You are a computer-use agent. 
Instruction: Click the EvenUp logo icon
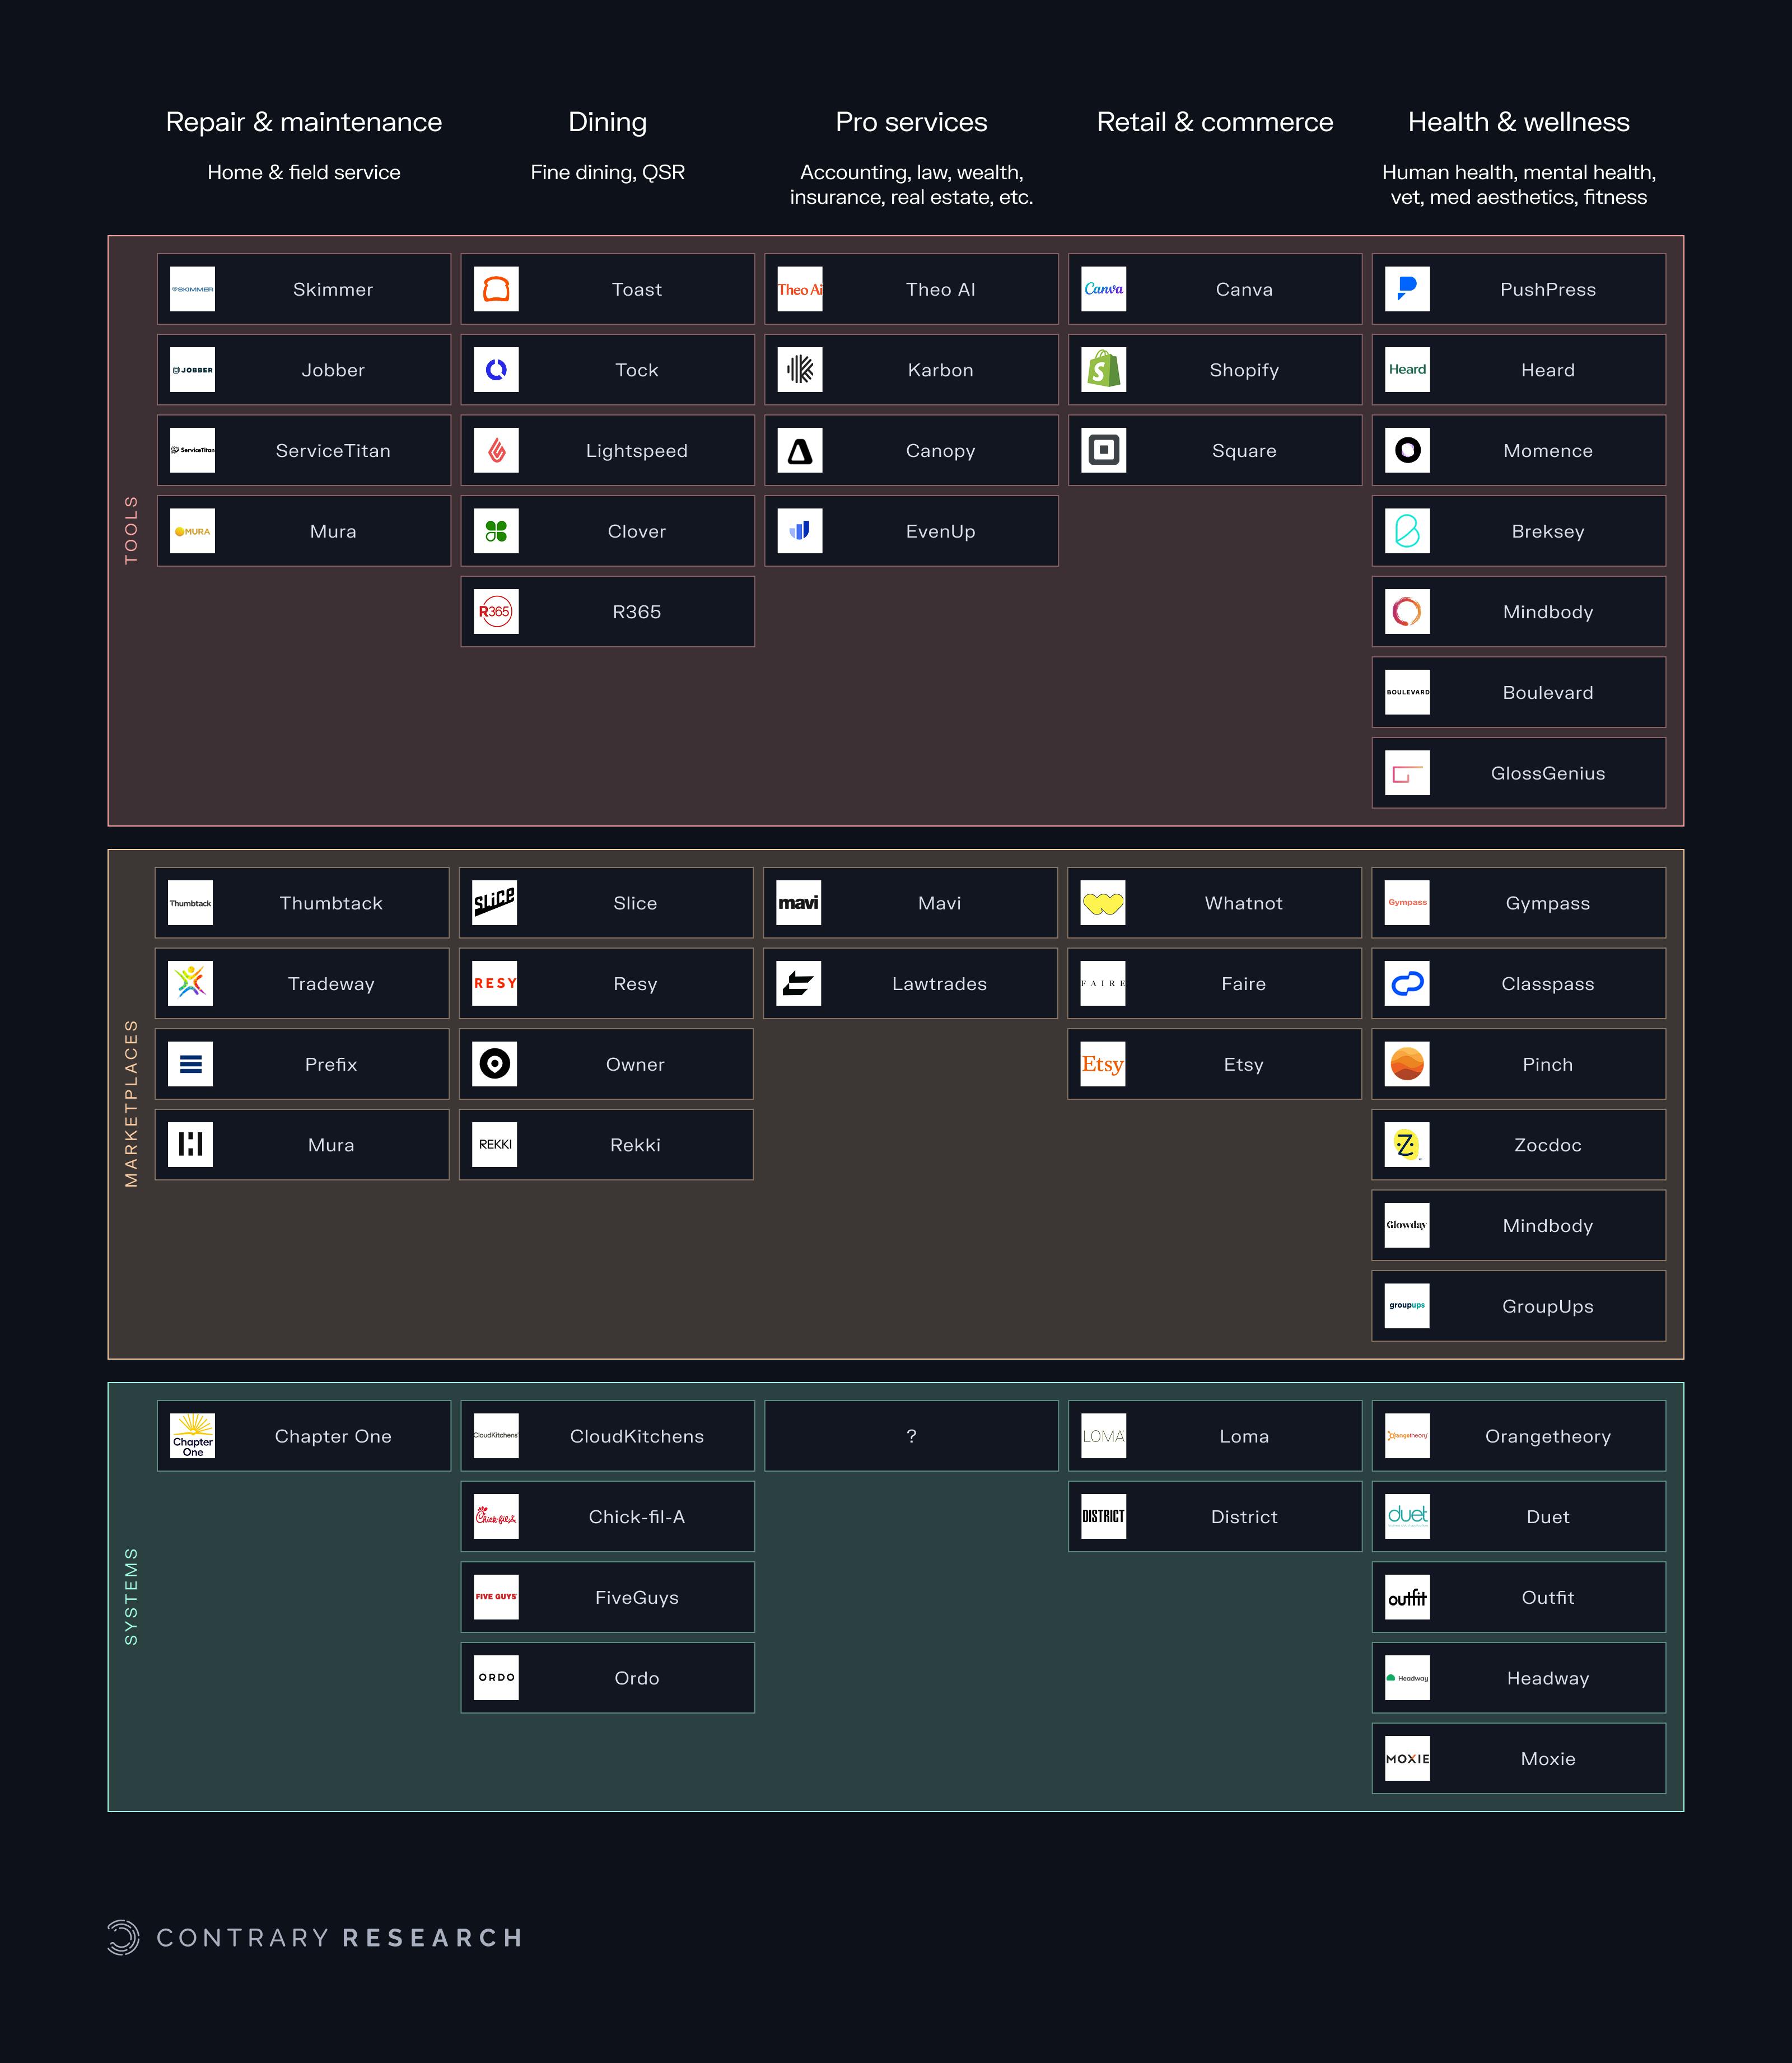800,531
